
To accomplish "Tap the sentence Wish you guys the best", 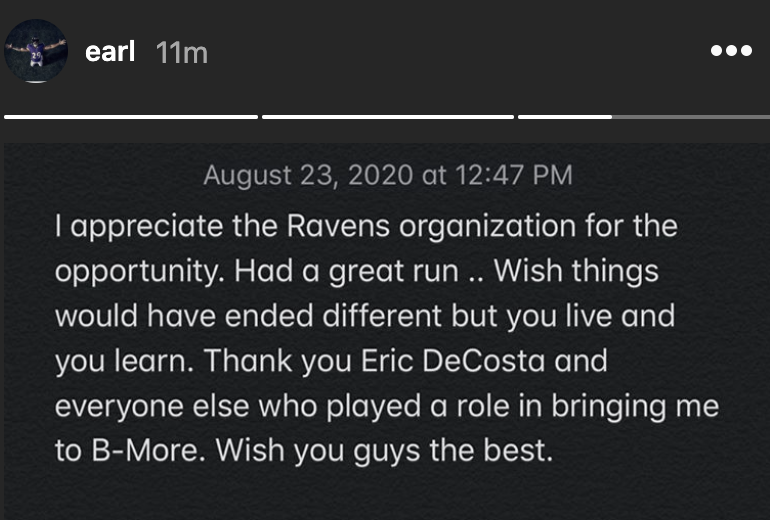I will 386,451.
